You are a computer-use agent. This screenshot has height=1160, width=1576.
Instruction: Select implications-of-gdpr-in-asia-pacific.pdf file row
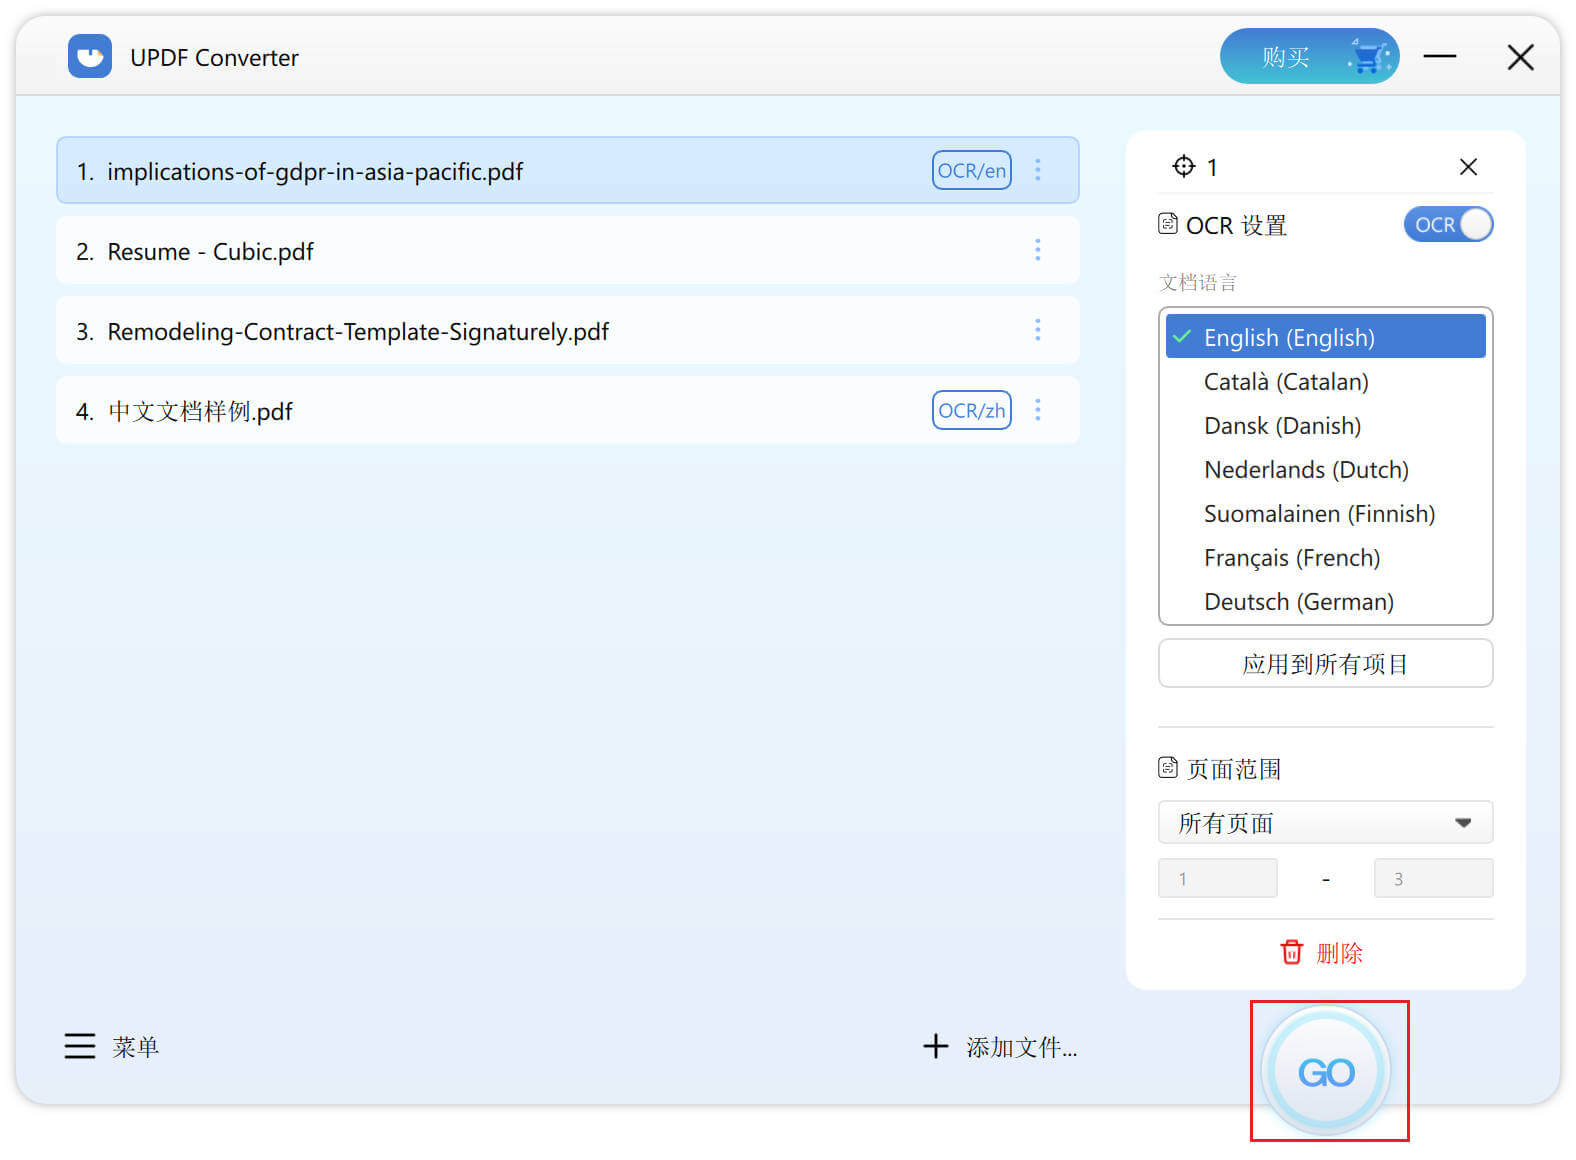pos(567,170)
